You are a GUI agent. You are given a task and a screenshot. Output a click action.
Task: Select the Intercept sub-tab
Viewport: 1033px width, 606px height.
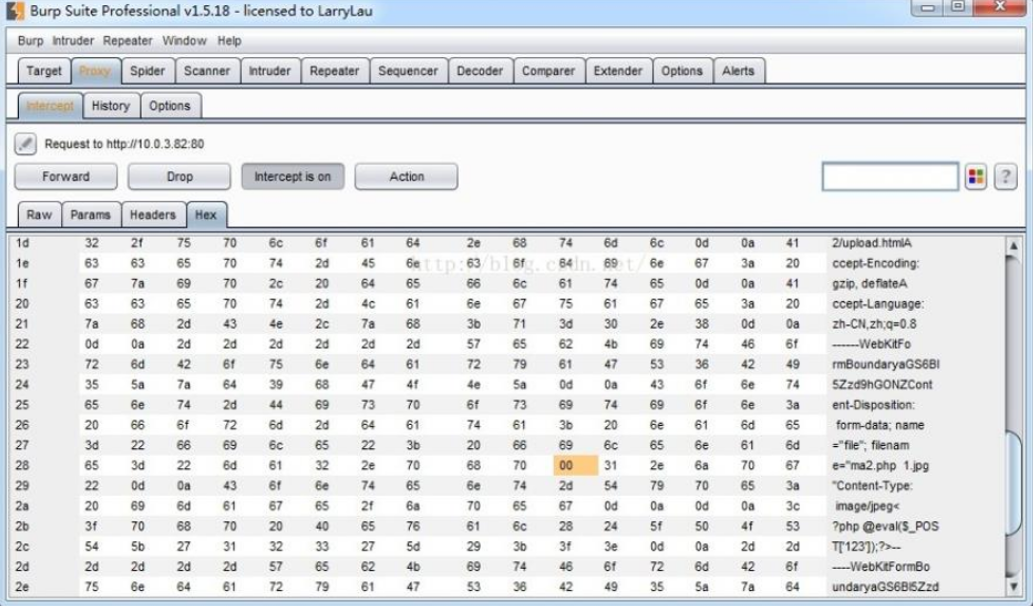pos(51,106)
